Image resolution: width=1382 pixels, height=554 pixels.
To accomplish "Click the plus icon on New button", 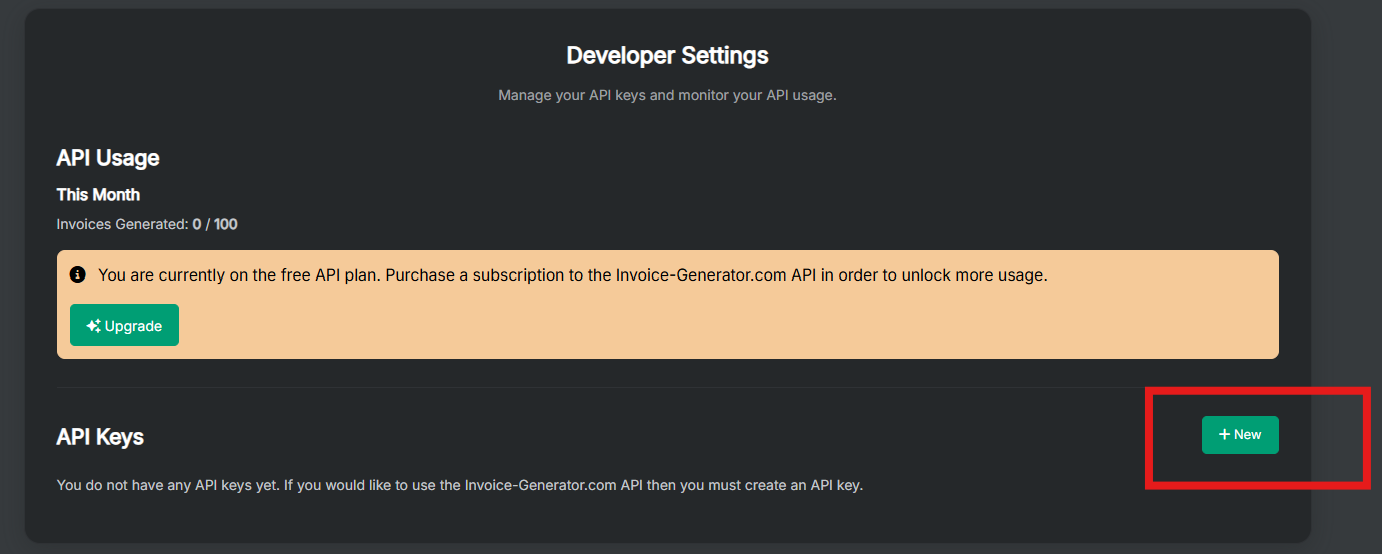I will (x=1224, y=435).
